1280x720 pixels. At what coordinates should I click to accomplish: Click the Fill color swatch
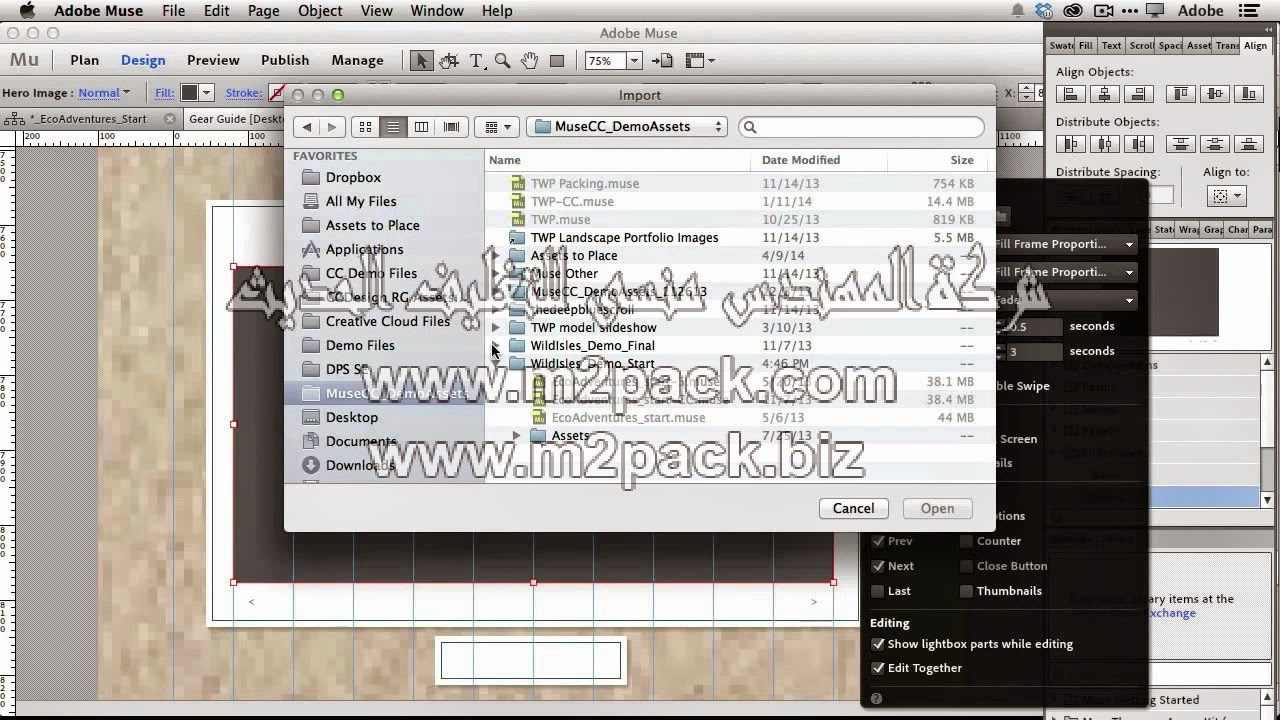pos(189,93)
